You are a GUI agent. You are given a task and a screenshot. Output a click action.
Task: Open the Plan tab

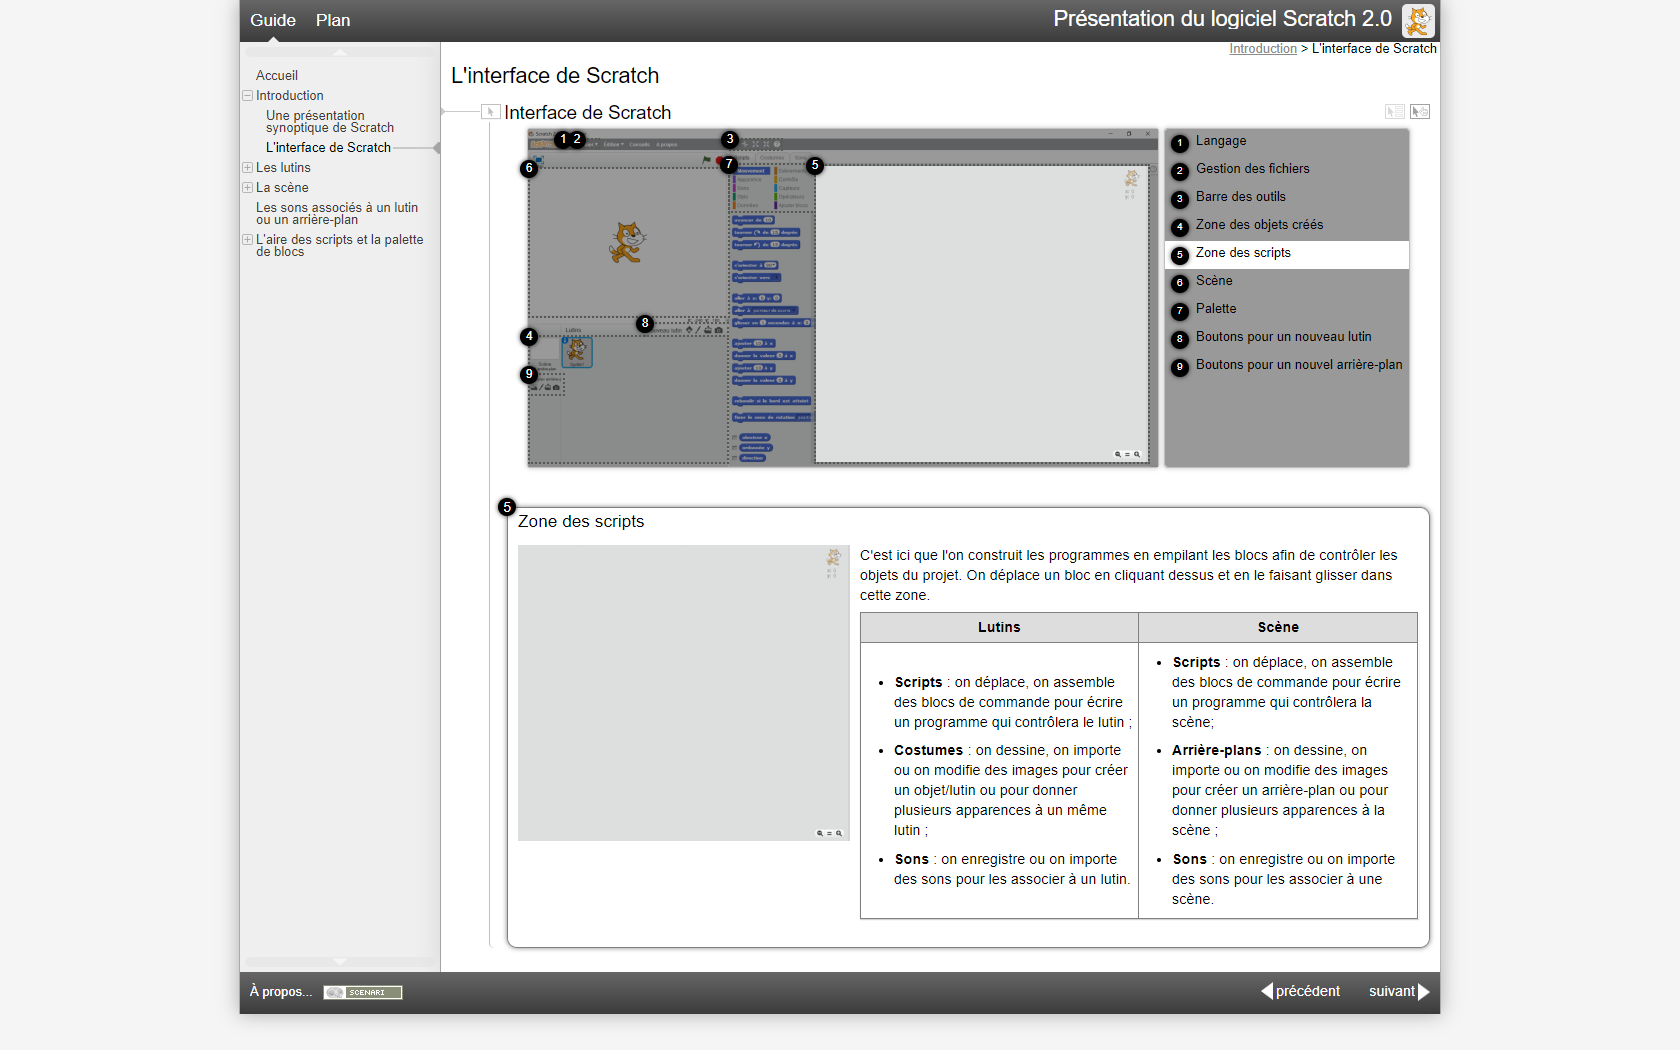pyautogui.click(x=333, y=20)
